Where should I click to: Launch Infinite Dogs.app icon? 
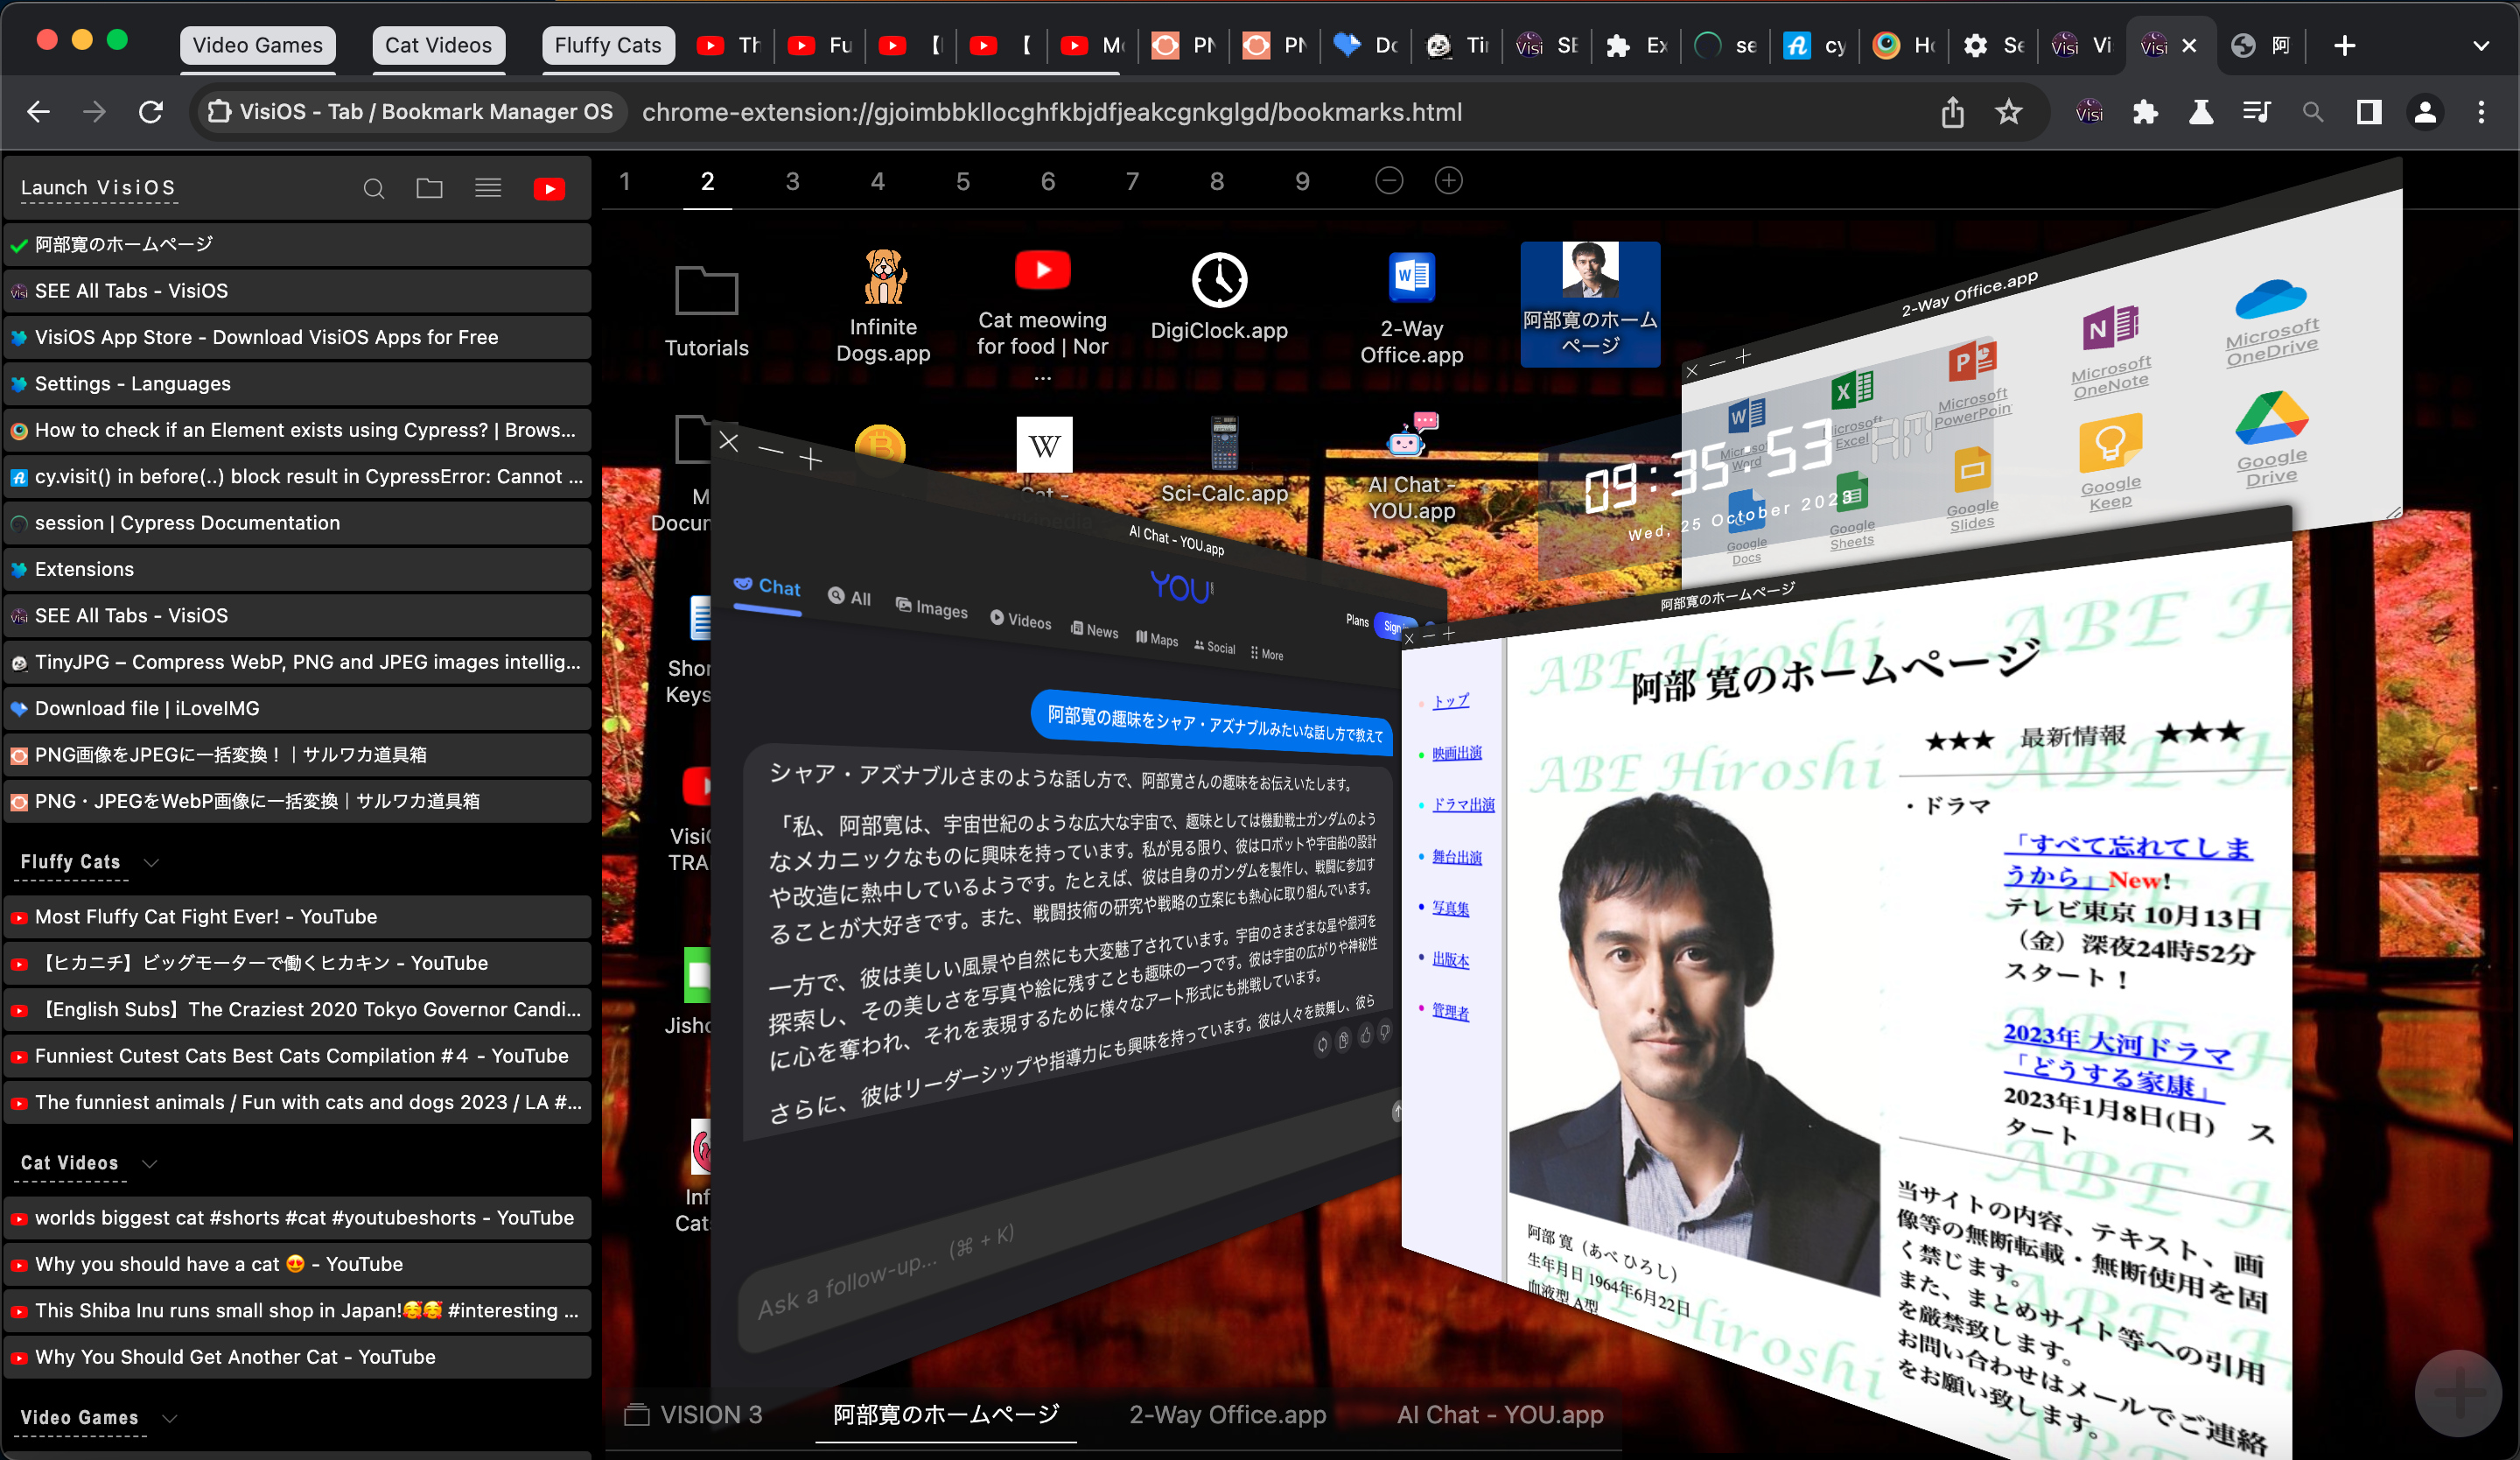(883, 308)
